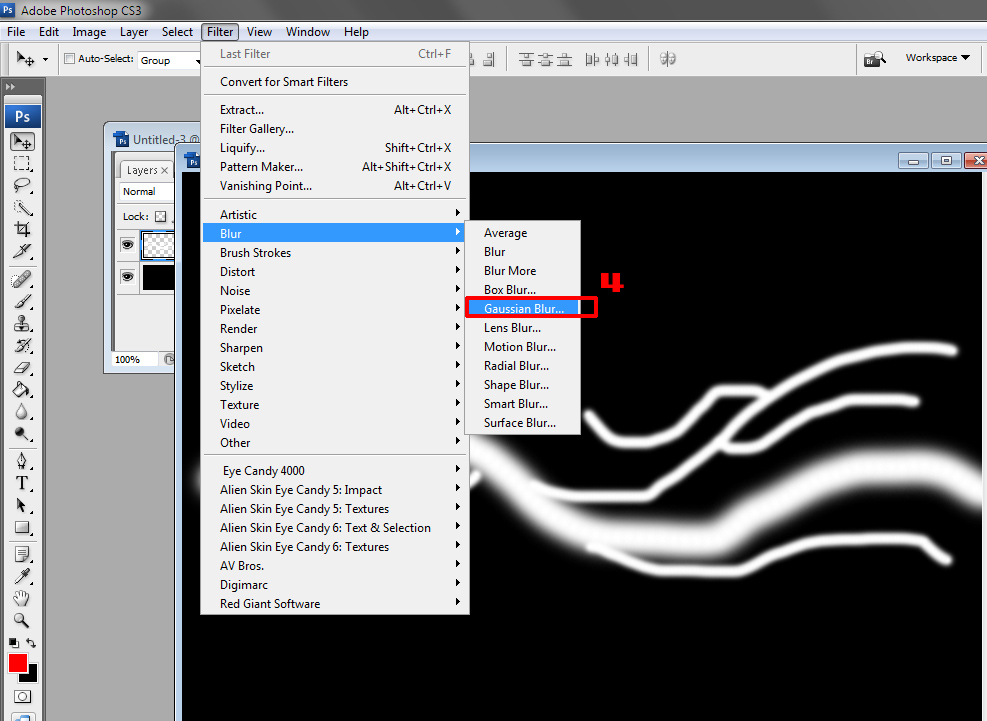
Task: Select the Rectangle shape tool
Action: [x=22, y=528]
